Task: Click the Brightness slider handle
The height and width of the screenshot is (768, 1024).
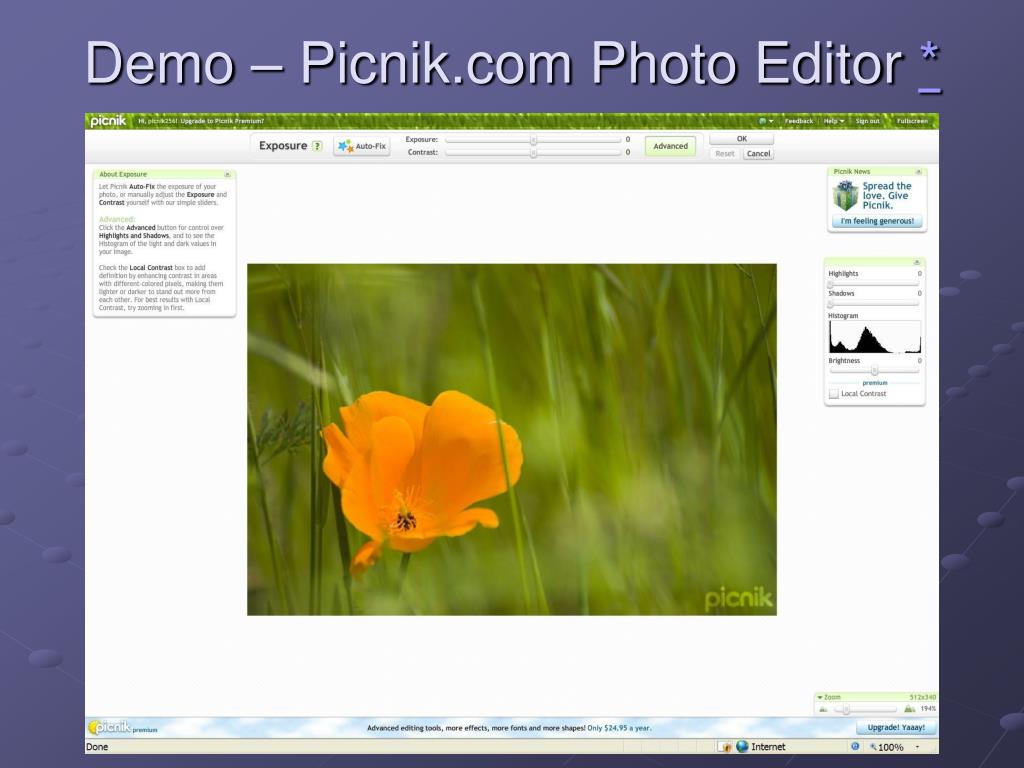Action: point(874,371)
